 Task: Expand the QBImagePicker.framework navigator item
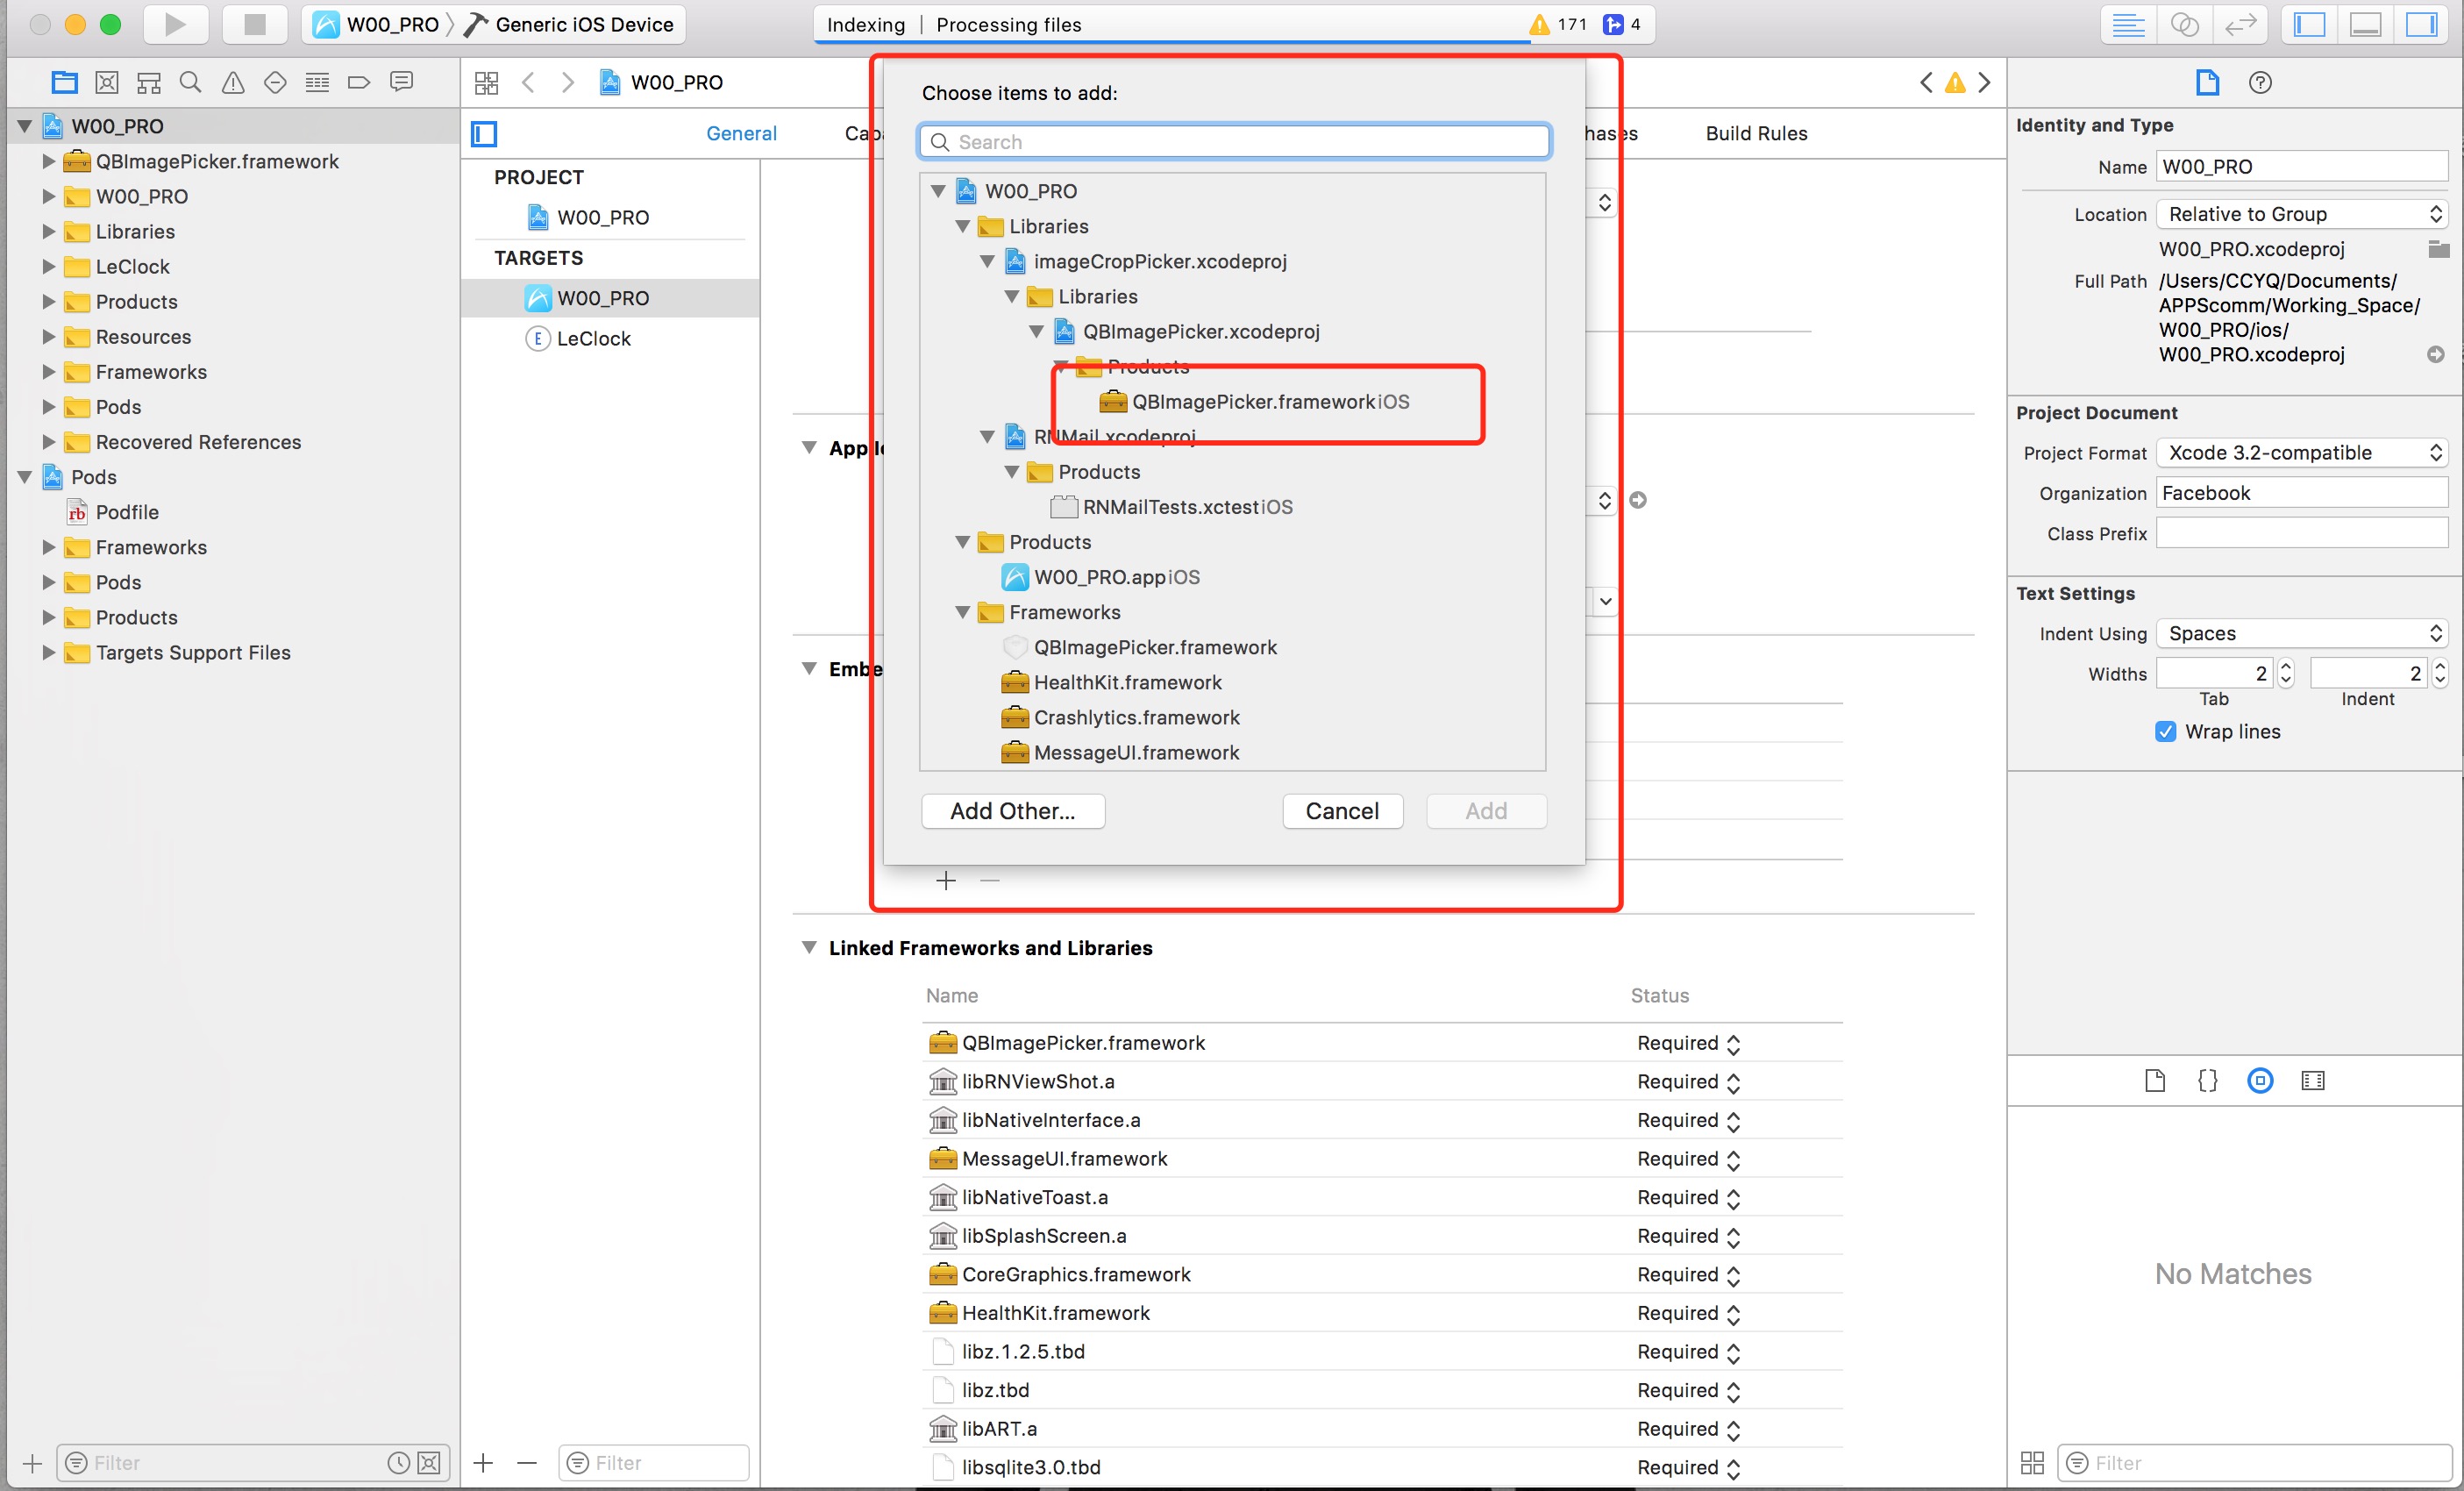pyautogui.click(x=48, y=161)
